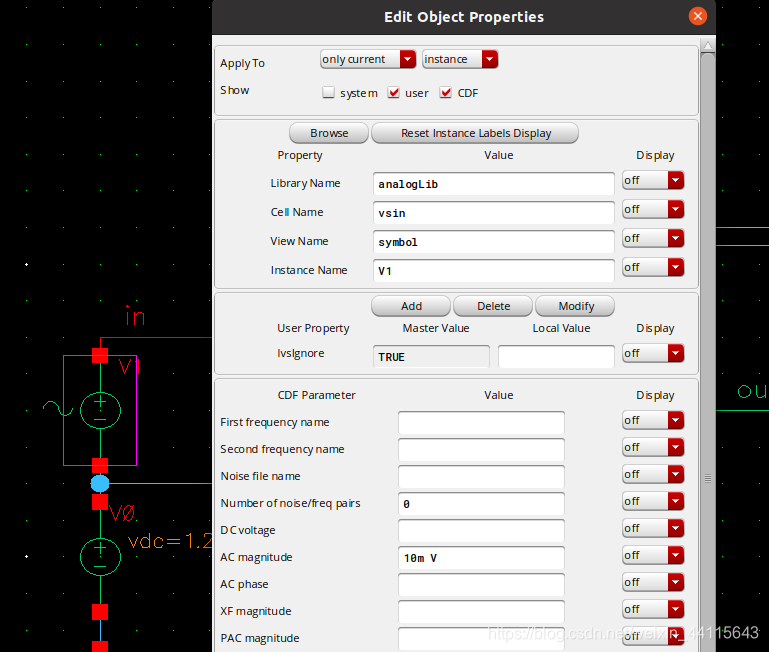The height and width of the screenshot is (652, 769).
Task: Click the Second frequency name field
Action: pyautogui.click(x=481, y=449)
